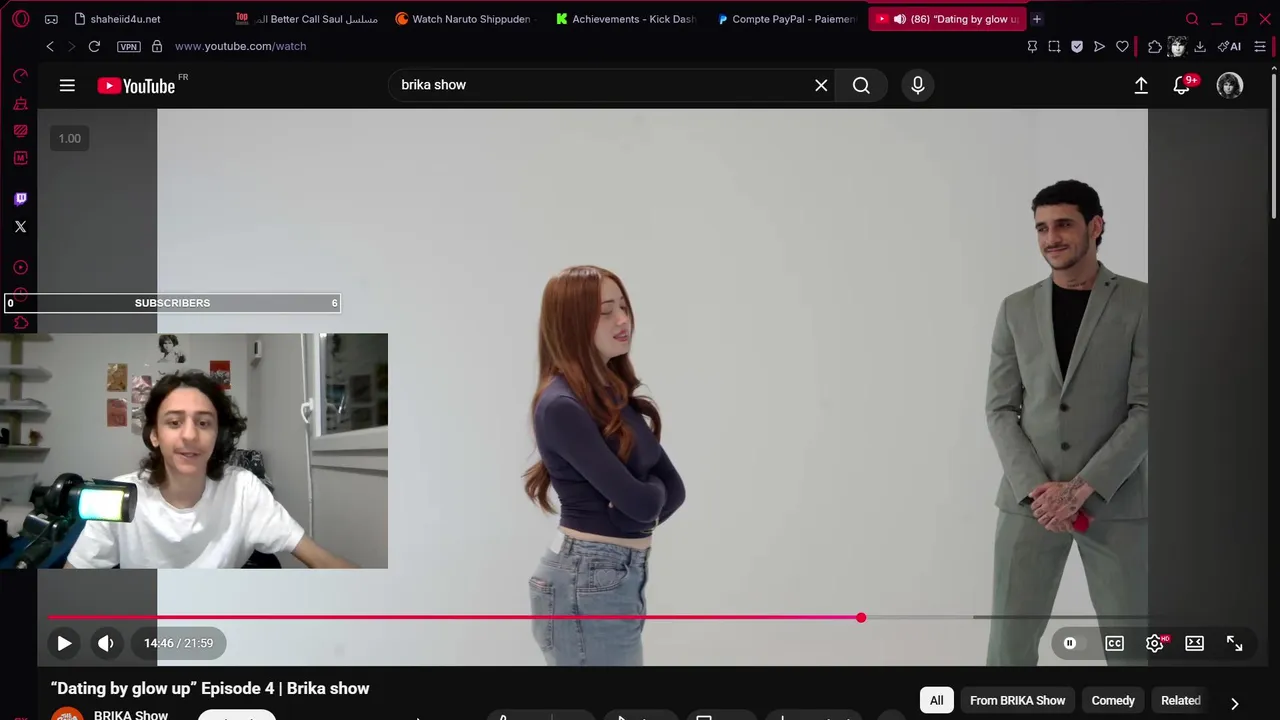Toggle the VPN badge in address bar
1280x720 pixels.
[129, 47]
